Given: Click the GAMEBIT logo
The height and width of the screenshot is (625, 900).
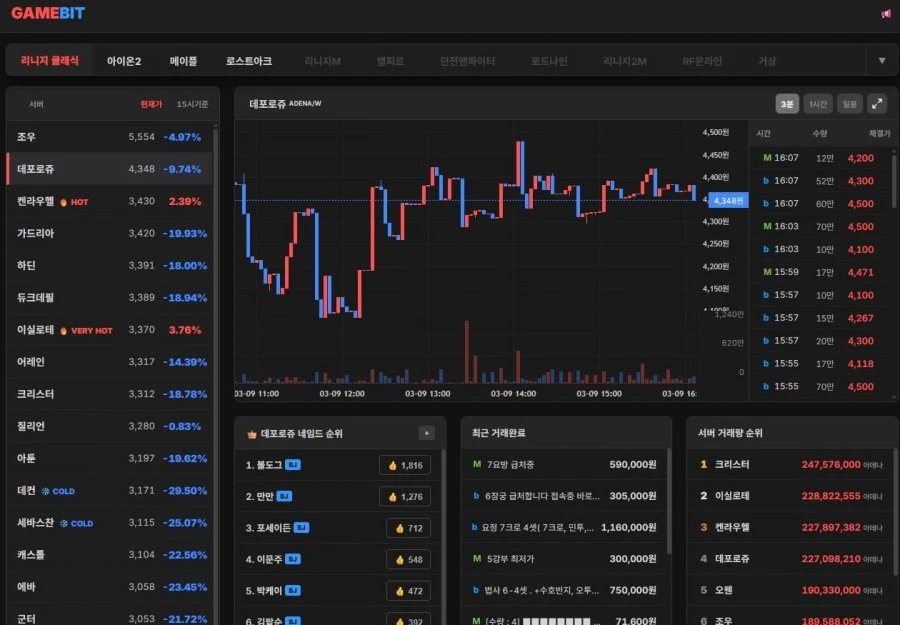Looking at the screenshot, I should pyautogui.click(x=48, y=13).
